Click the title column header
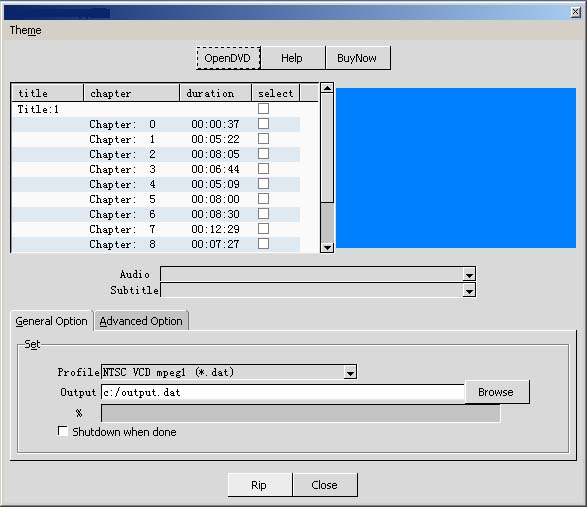Screen dimensions: 587x507 point(48,93)
